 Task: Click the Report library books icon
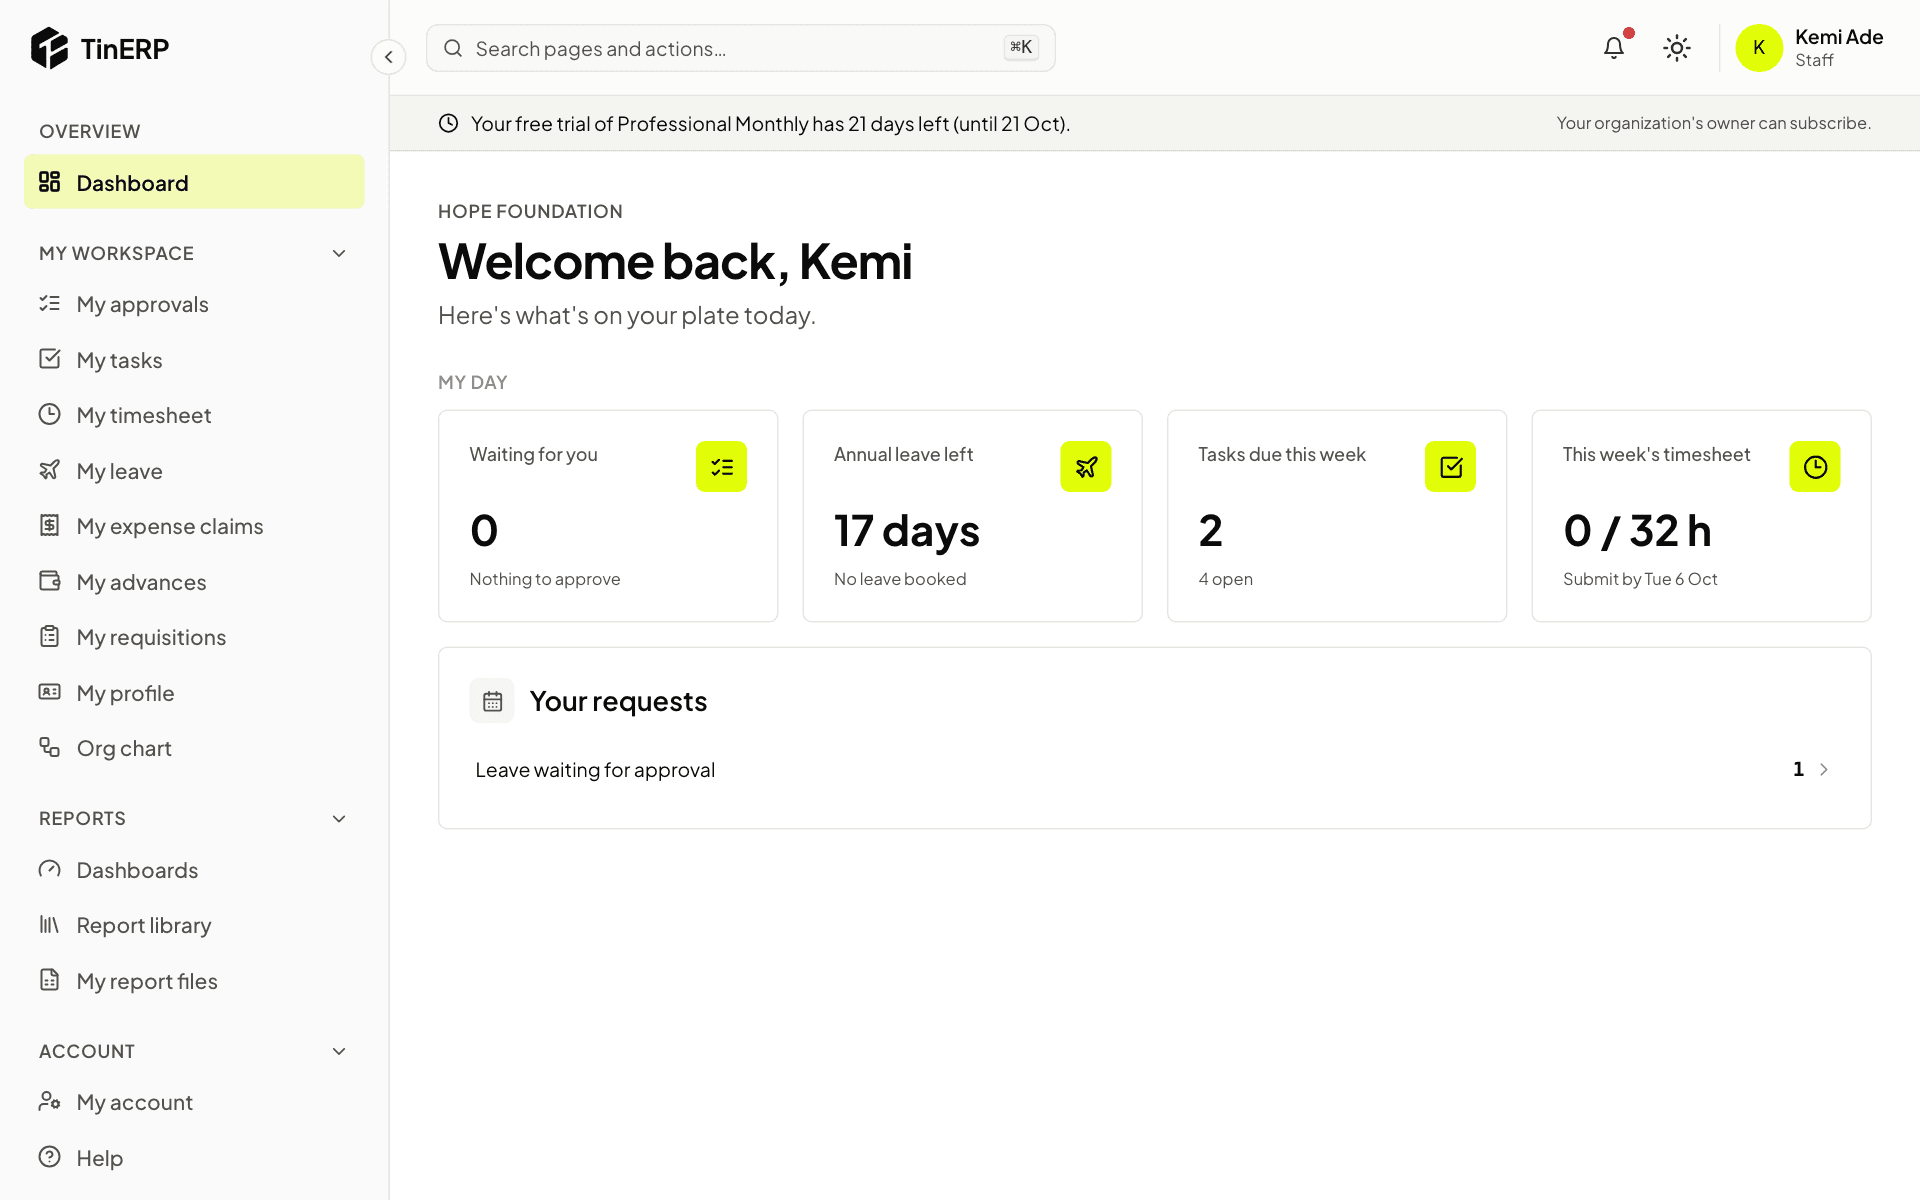[x=49, y=924]
